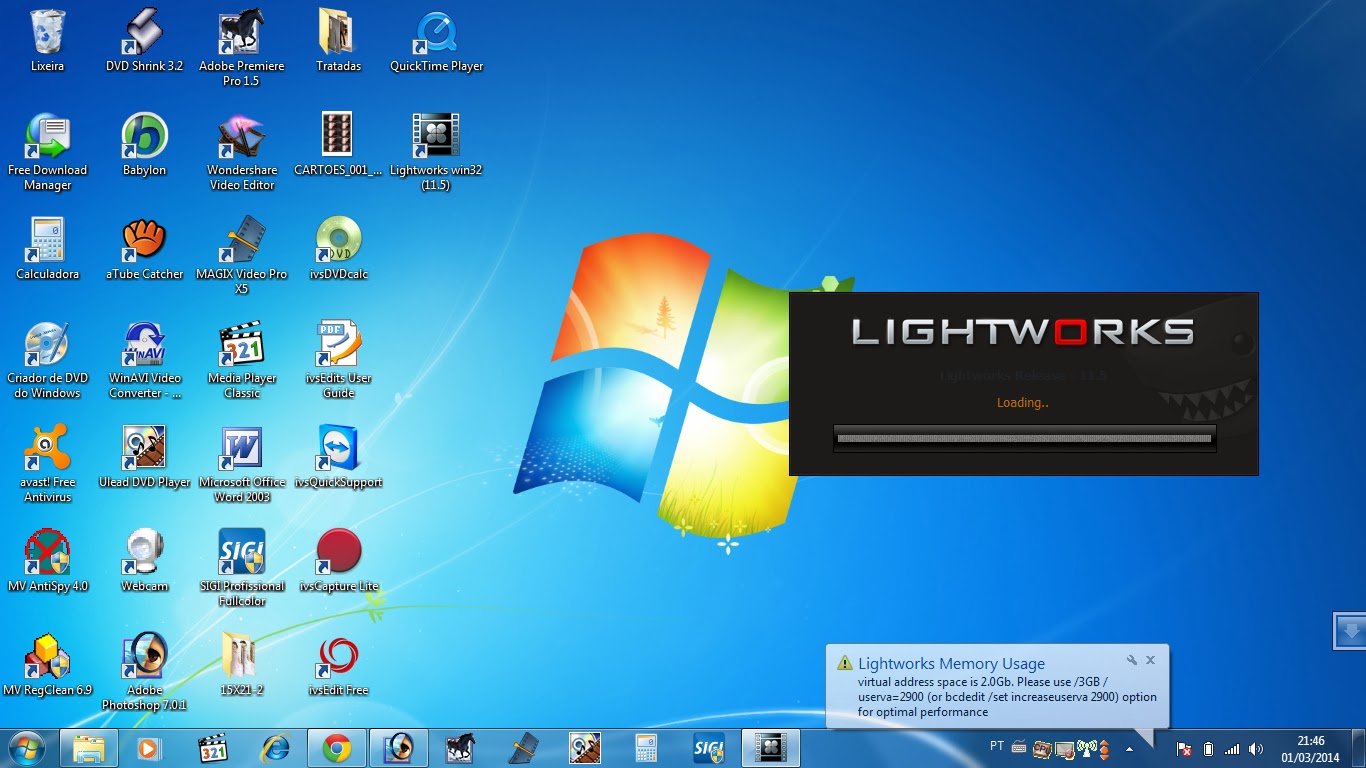Select the Lixeira recycle bin icon
1366x768 pixels.
pos(47,41)
